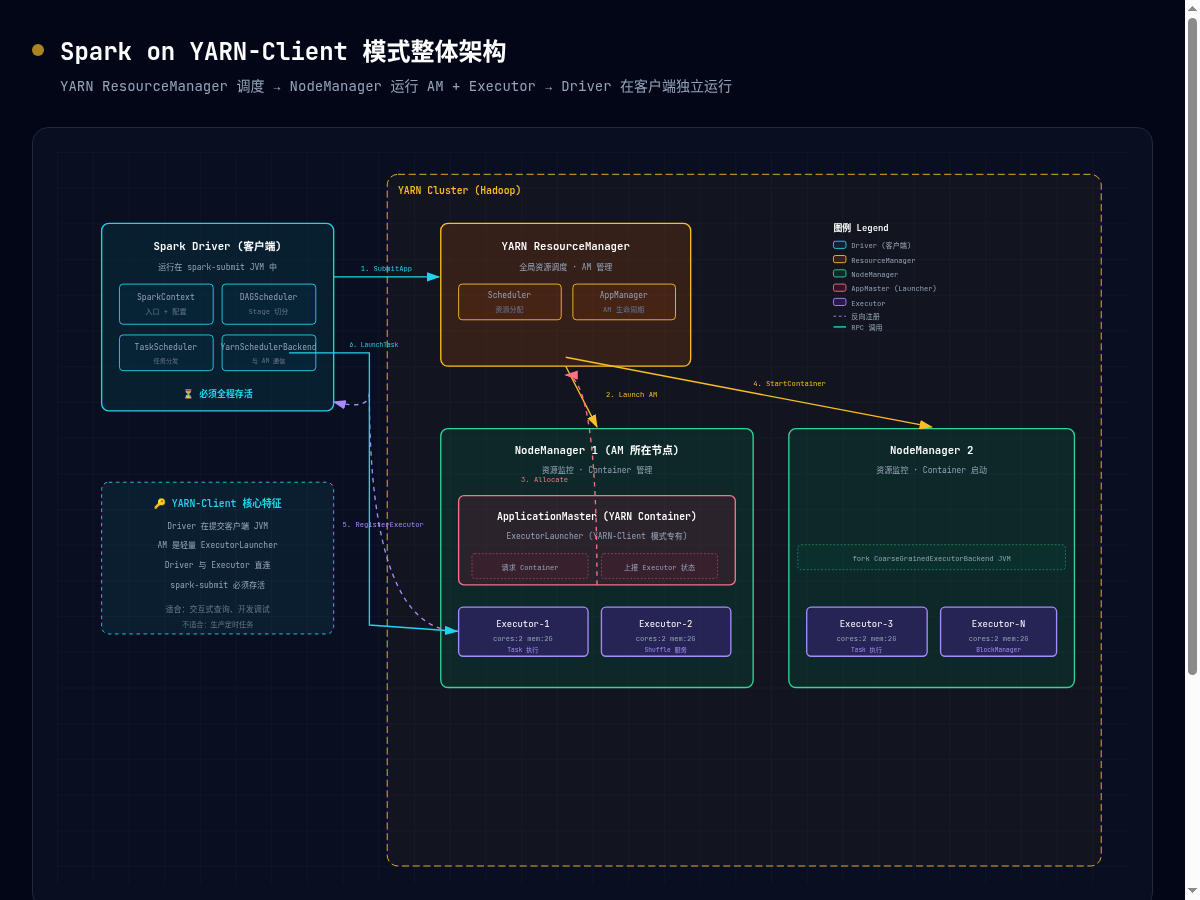Click the 反向注册 legend label
The image size is (1200, 900).
[865, 316]
